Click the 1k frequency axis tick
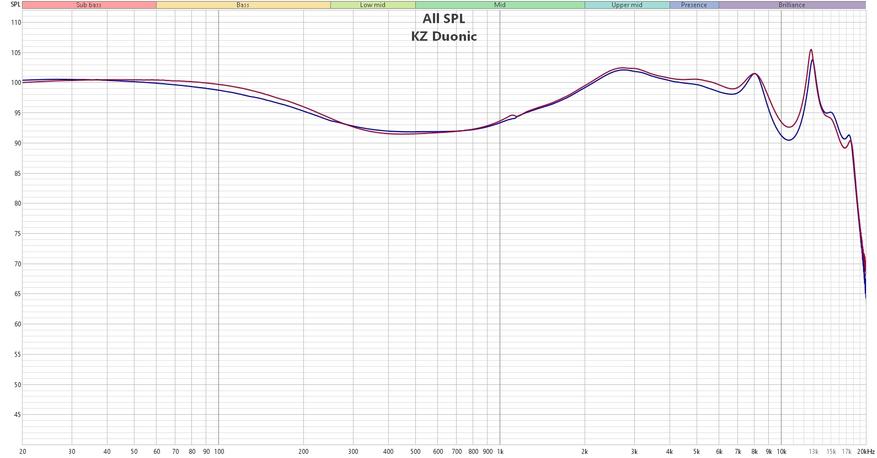Image resolution: width=877 pixels, height=458 pixels. pos(500,451)
